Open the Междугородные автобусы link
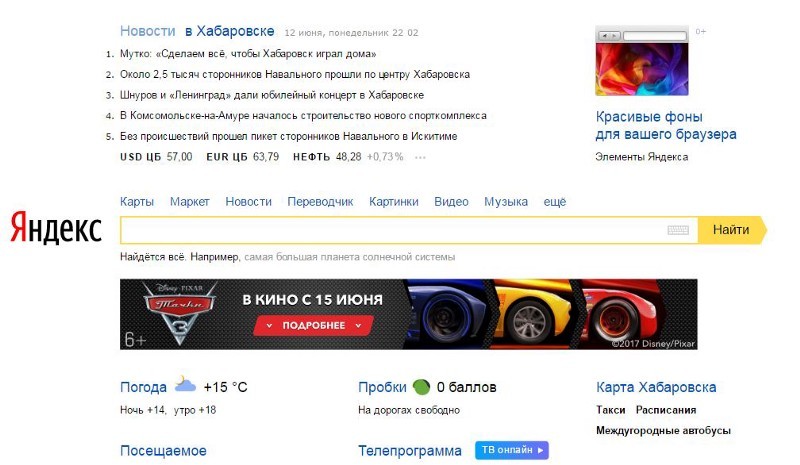 [x=663, y=430]
